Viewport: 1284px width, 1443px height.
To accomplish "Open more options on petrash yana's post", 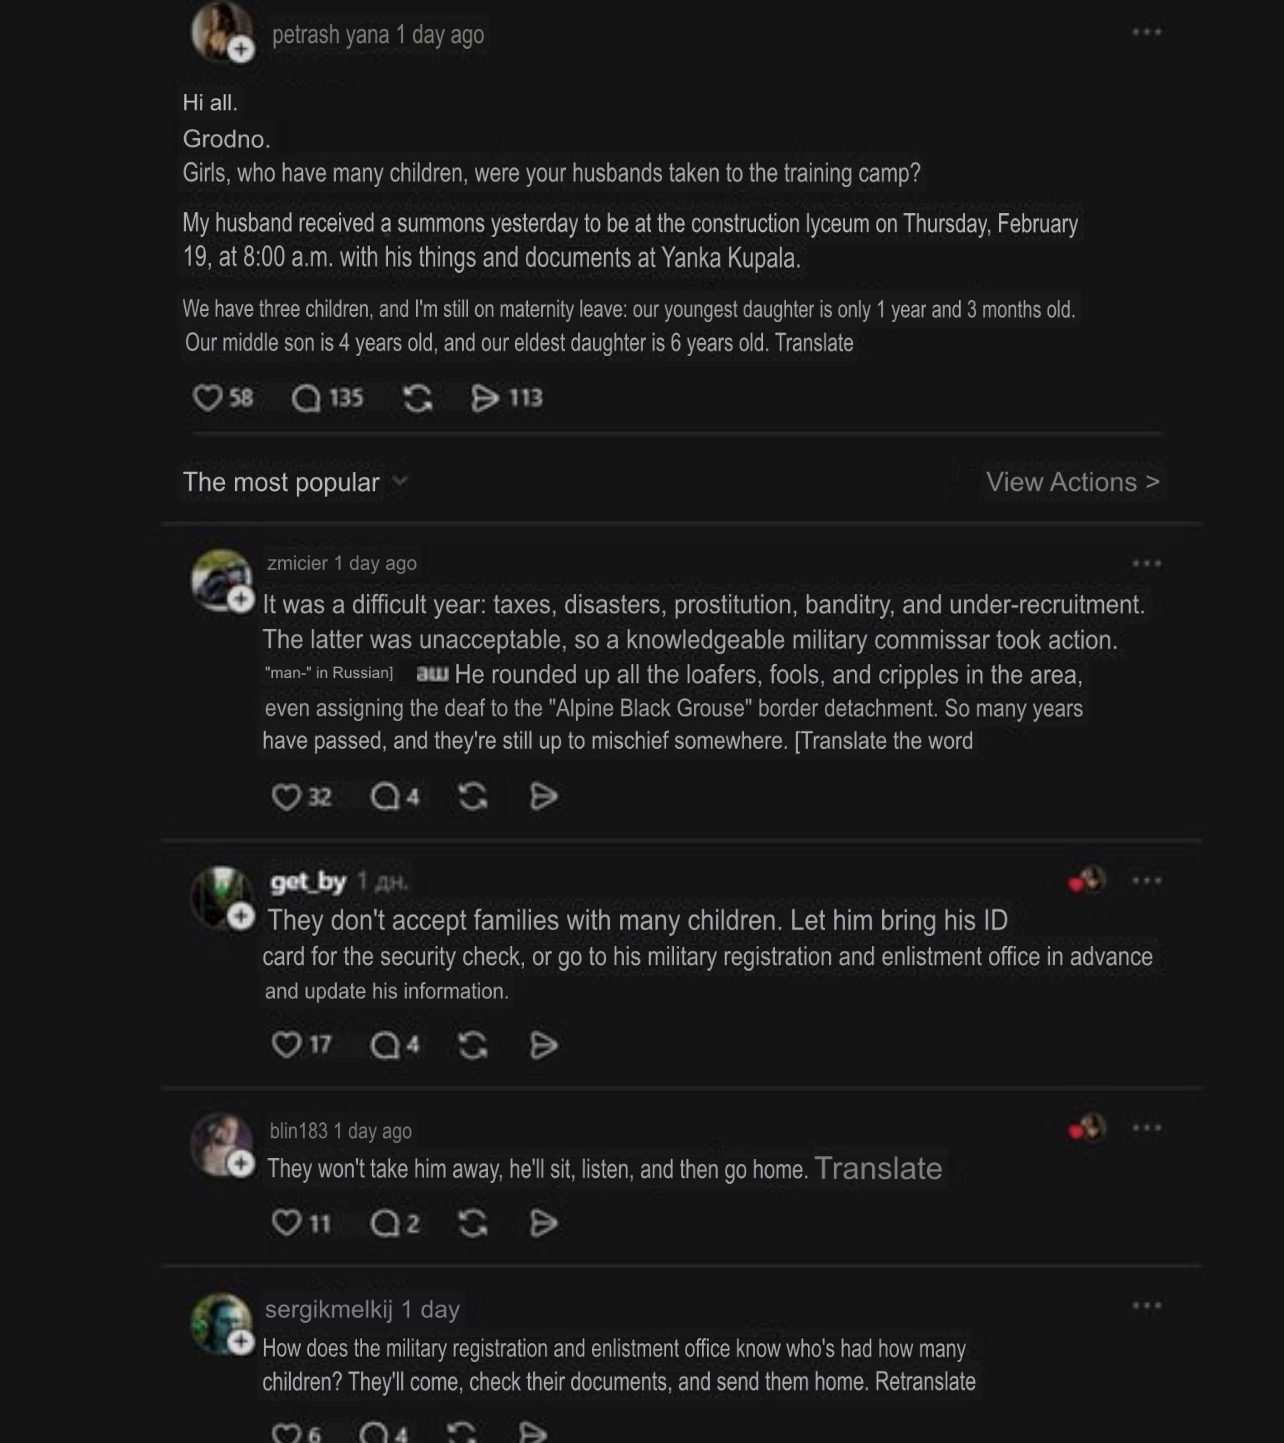I will [x=1146, y=32].
